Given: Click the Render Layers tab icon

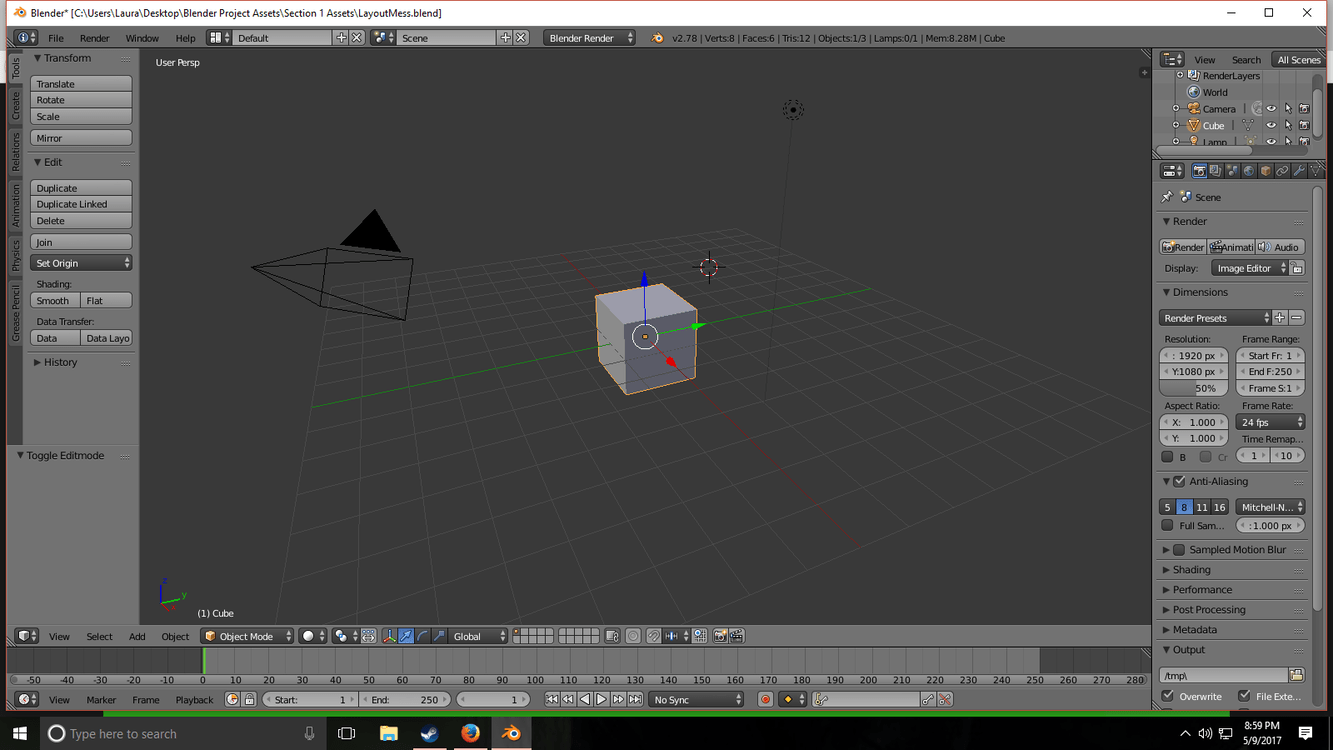Looking at the screenshot, I should coord(1215,170).
